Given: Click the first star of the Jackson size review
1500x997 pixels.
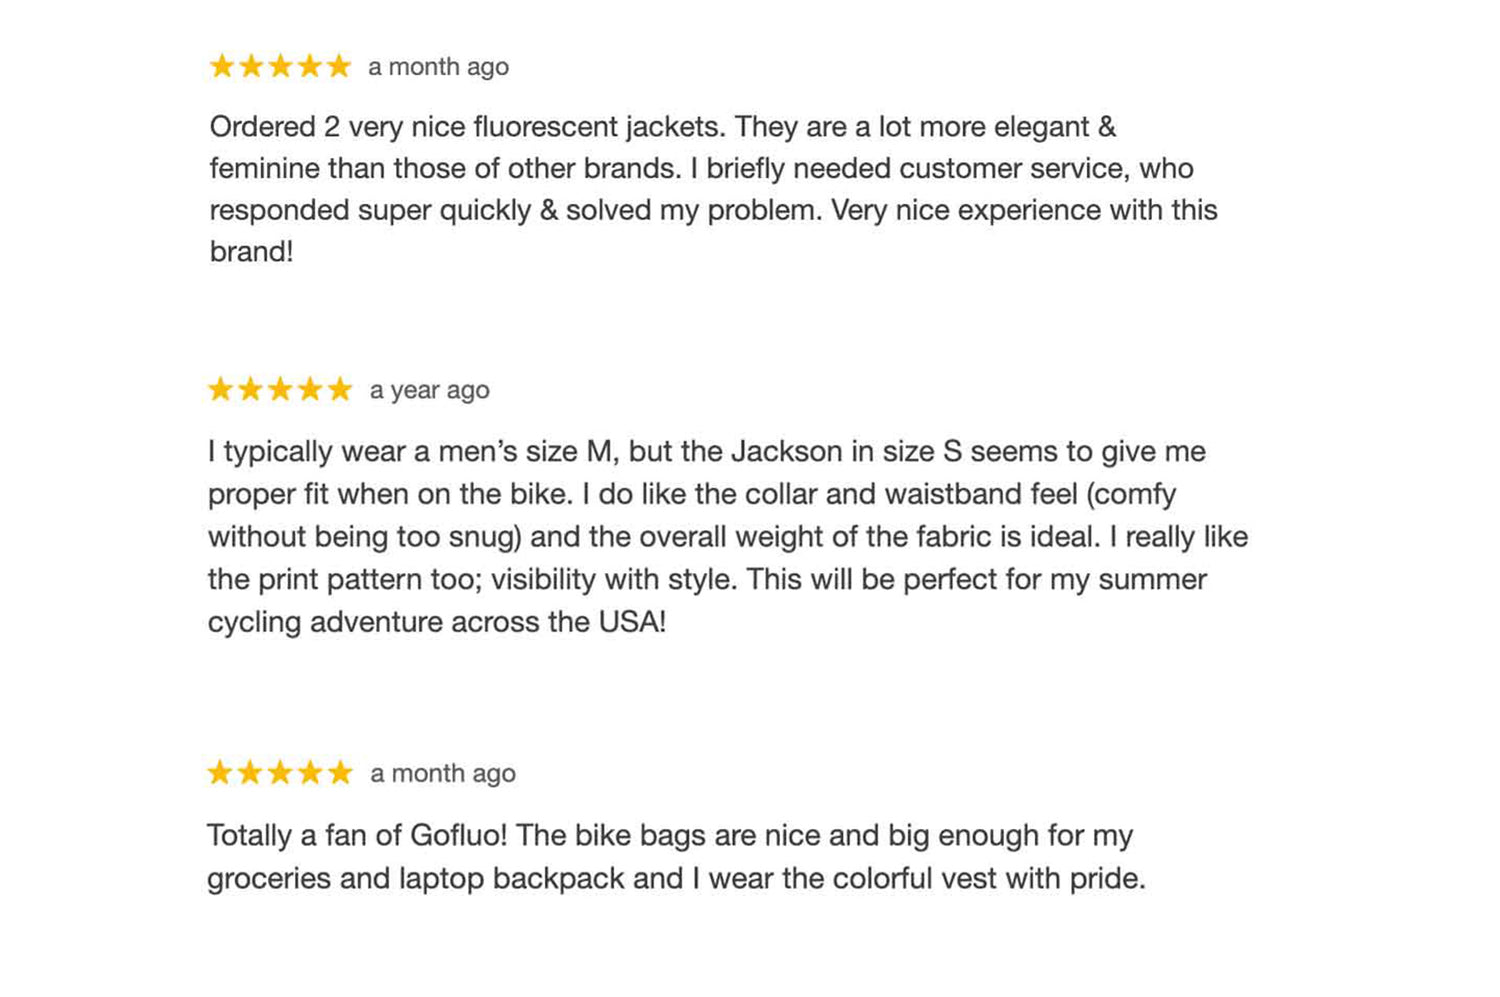Looking at the screenshot, I should tap(221, 390).
